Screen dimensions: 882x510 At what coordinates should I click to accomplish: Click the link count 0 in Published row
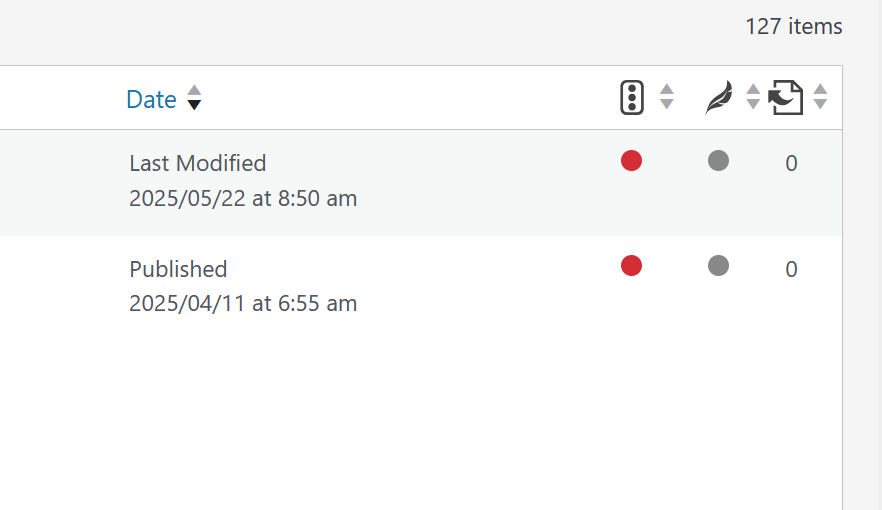[791, 269]
